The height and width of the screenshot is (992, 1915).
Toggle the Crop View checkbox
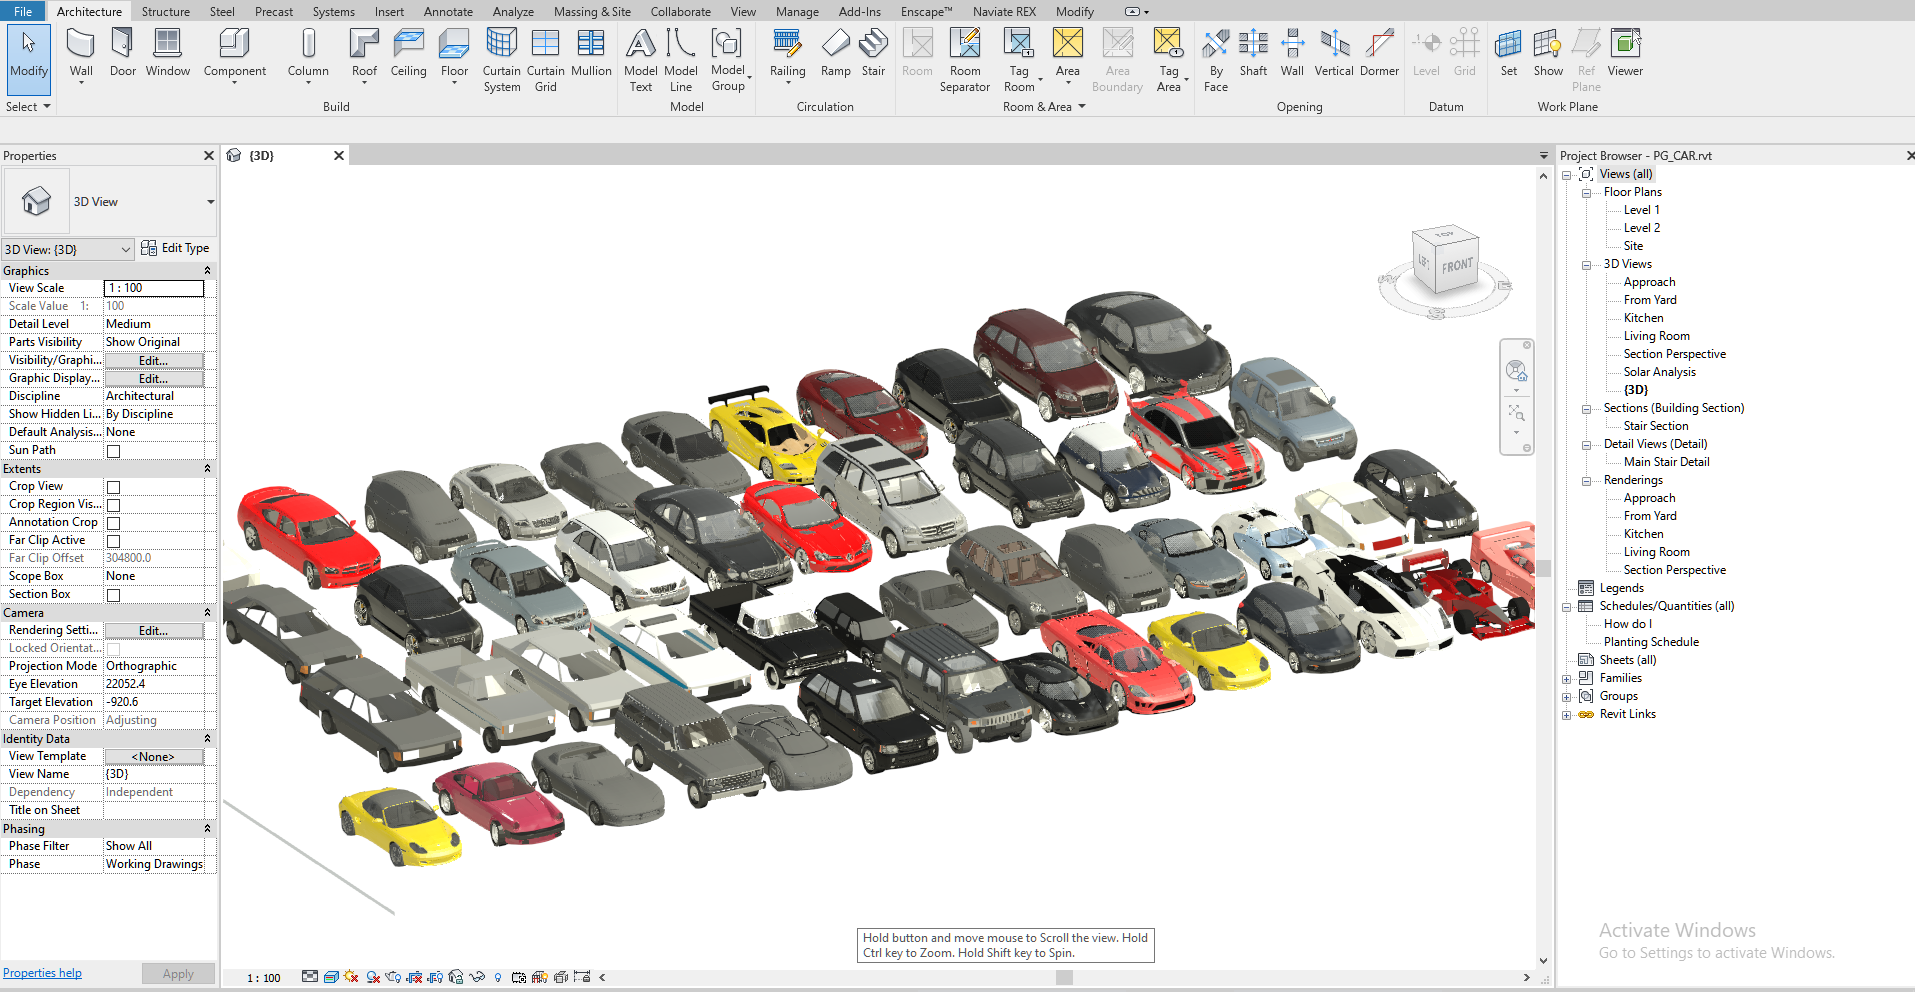coord(114,487)
